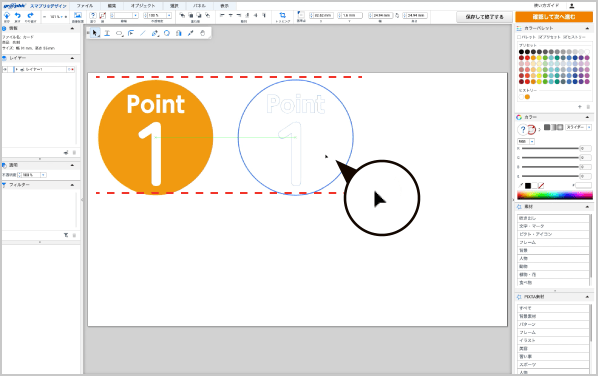Click the image placement icon
The image size is (598, 376).
pos(78,15)
